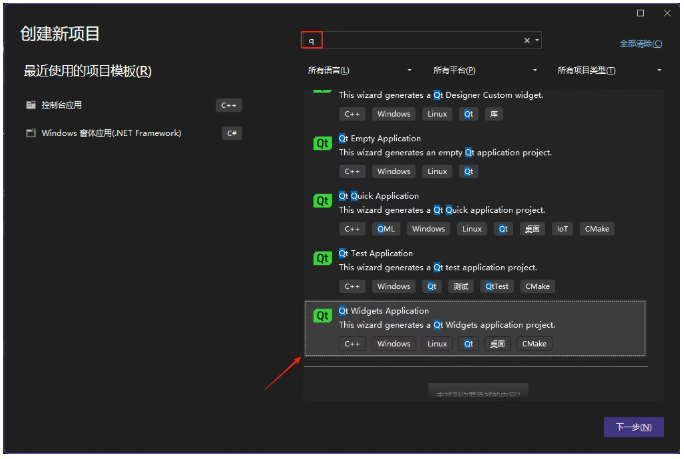Open the 所有语言 language filter dropdown

pyautogui.click(x=359, y=70)
